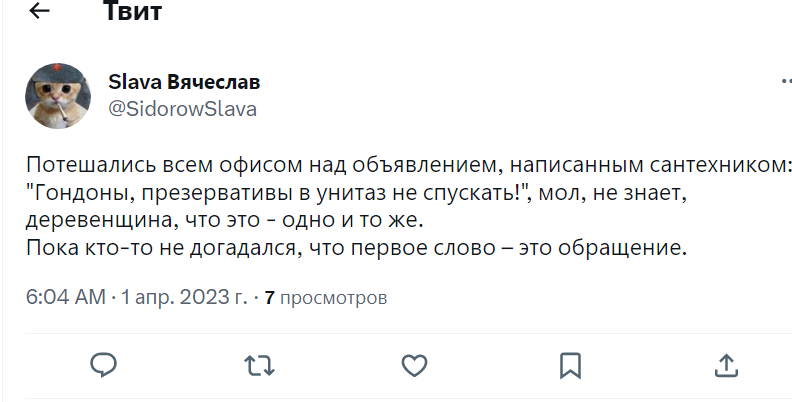This screenshot has width=792, height=402.
Task: Go back using the left arrow
Action: point(40,14)
